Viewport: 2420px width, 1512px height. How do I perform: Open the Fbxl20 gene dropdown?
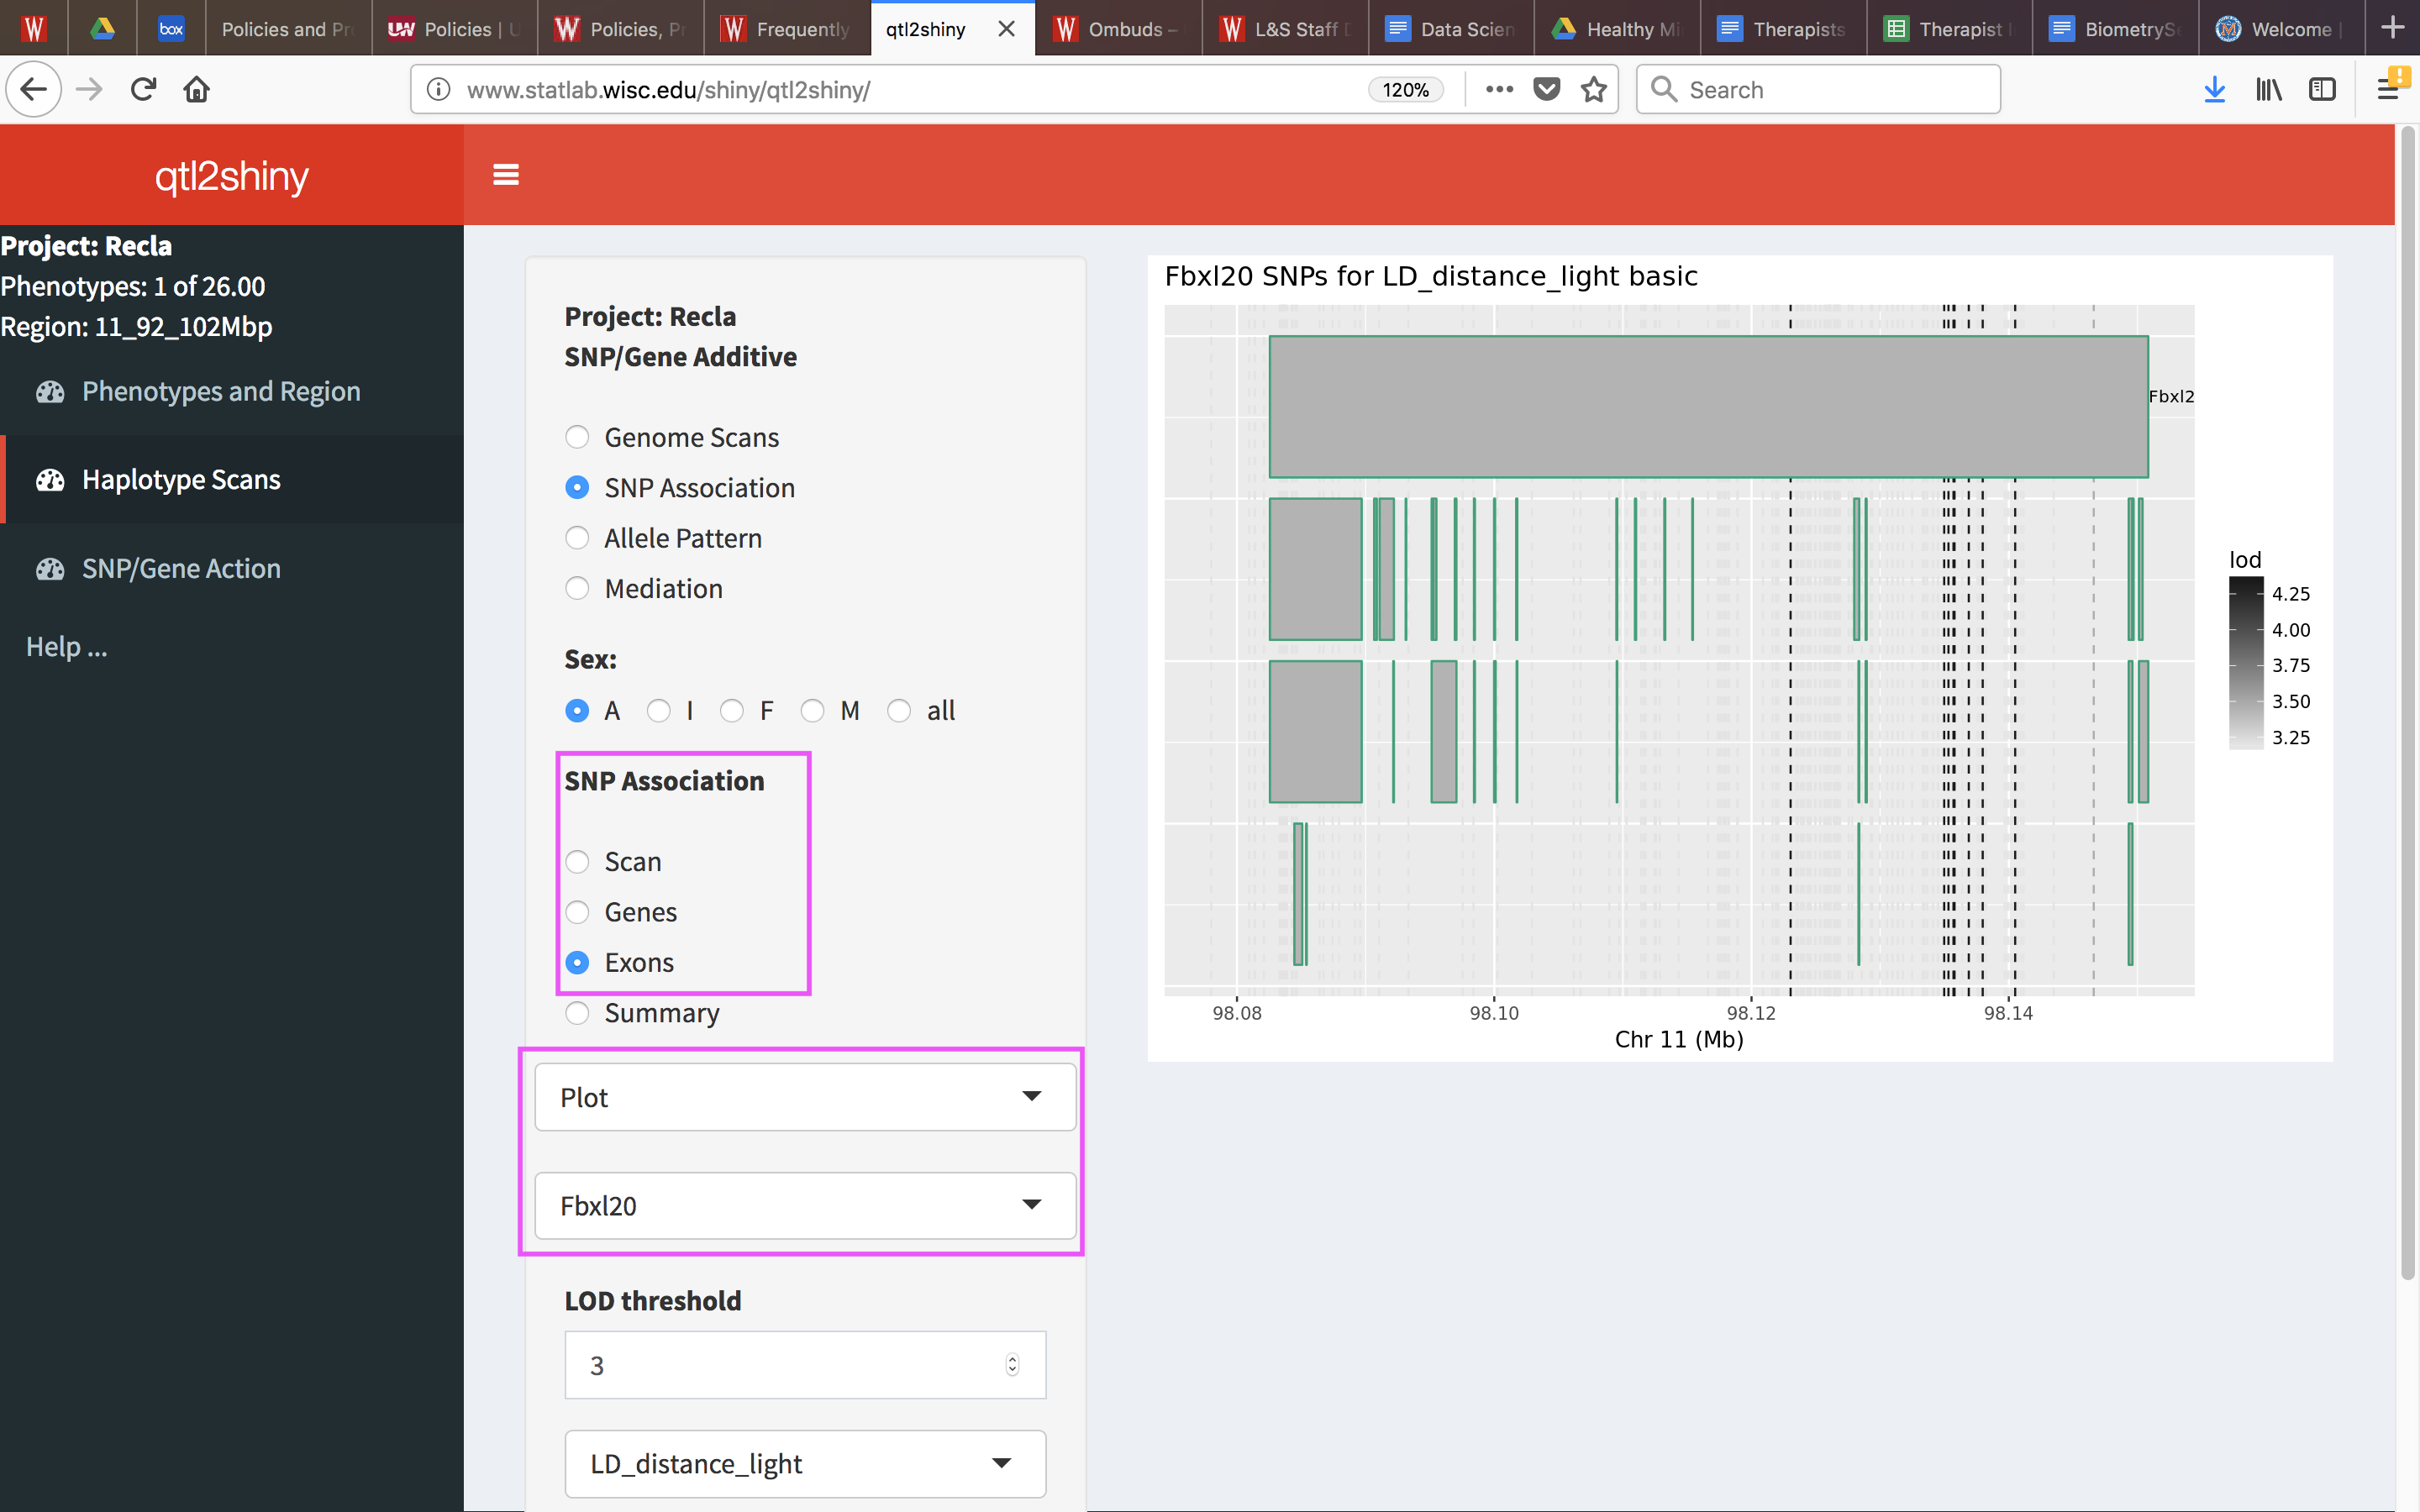(805, 1206)
